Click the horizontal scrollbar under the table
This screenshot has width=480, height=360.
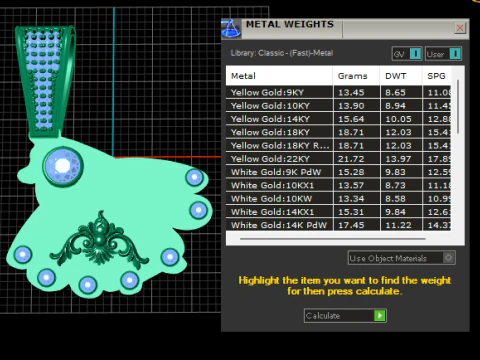tap(333, 239)
